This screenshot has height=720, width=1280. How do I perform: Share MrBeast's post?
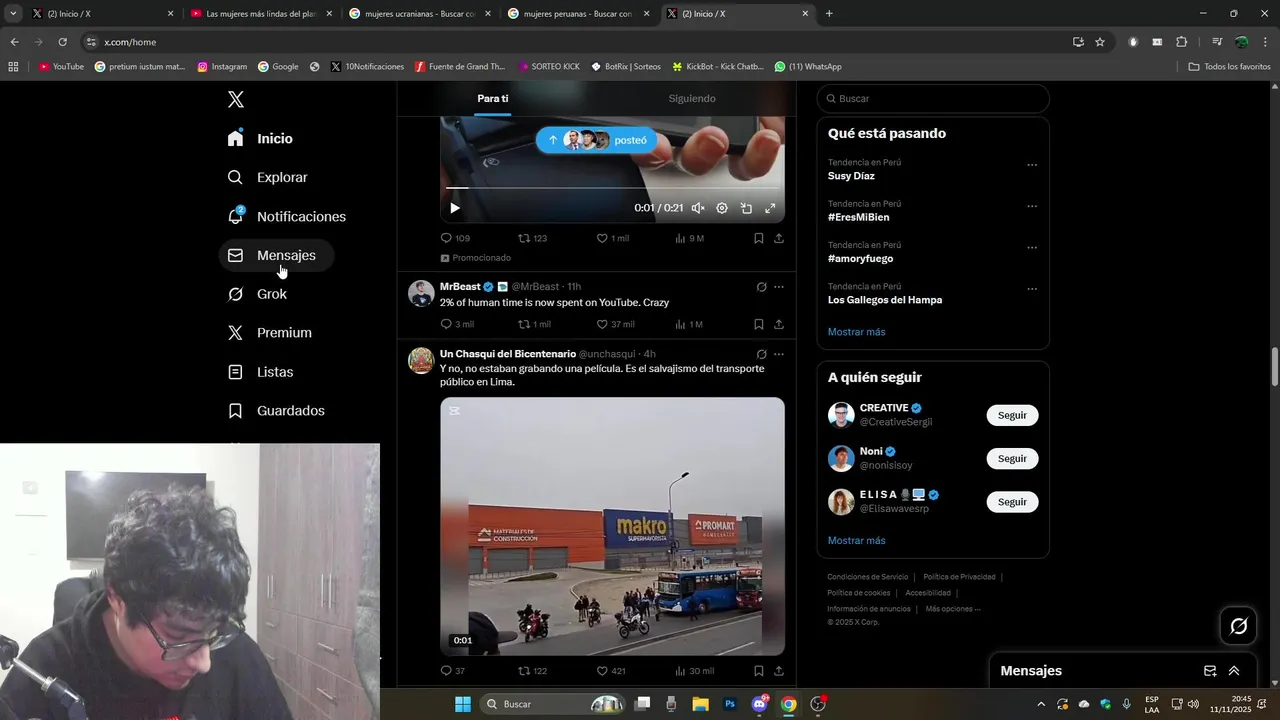(x=779, y=324)
